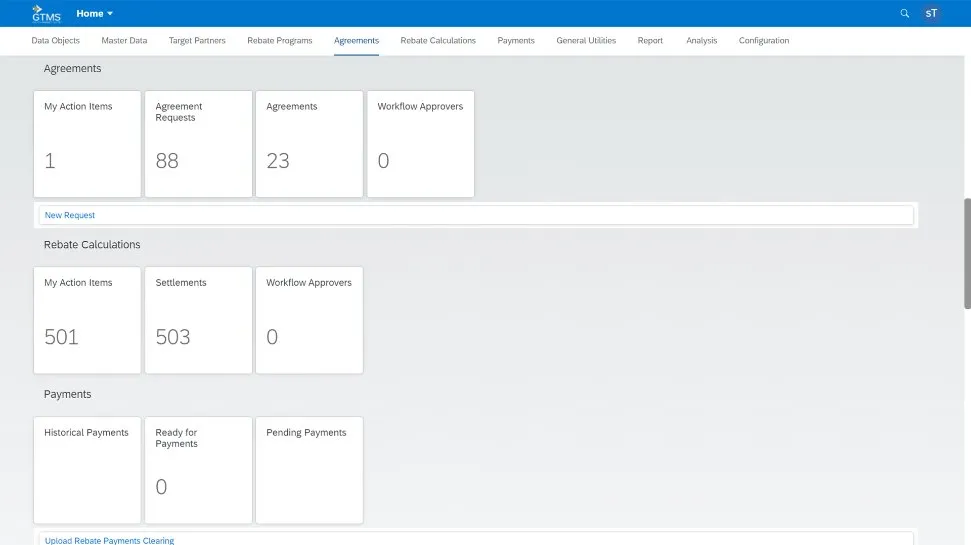
Task: Switch to the Data Objects tab
Action: [56, 41]
